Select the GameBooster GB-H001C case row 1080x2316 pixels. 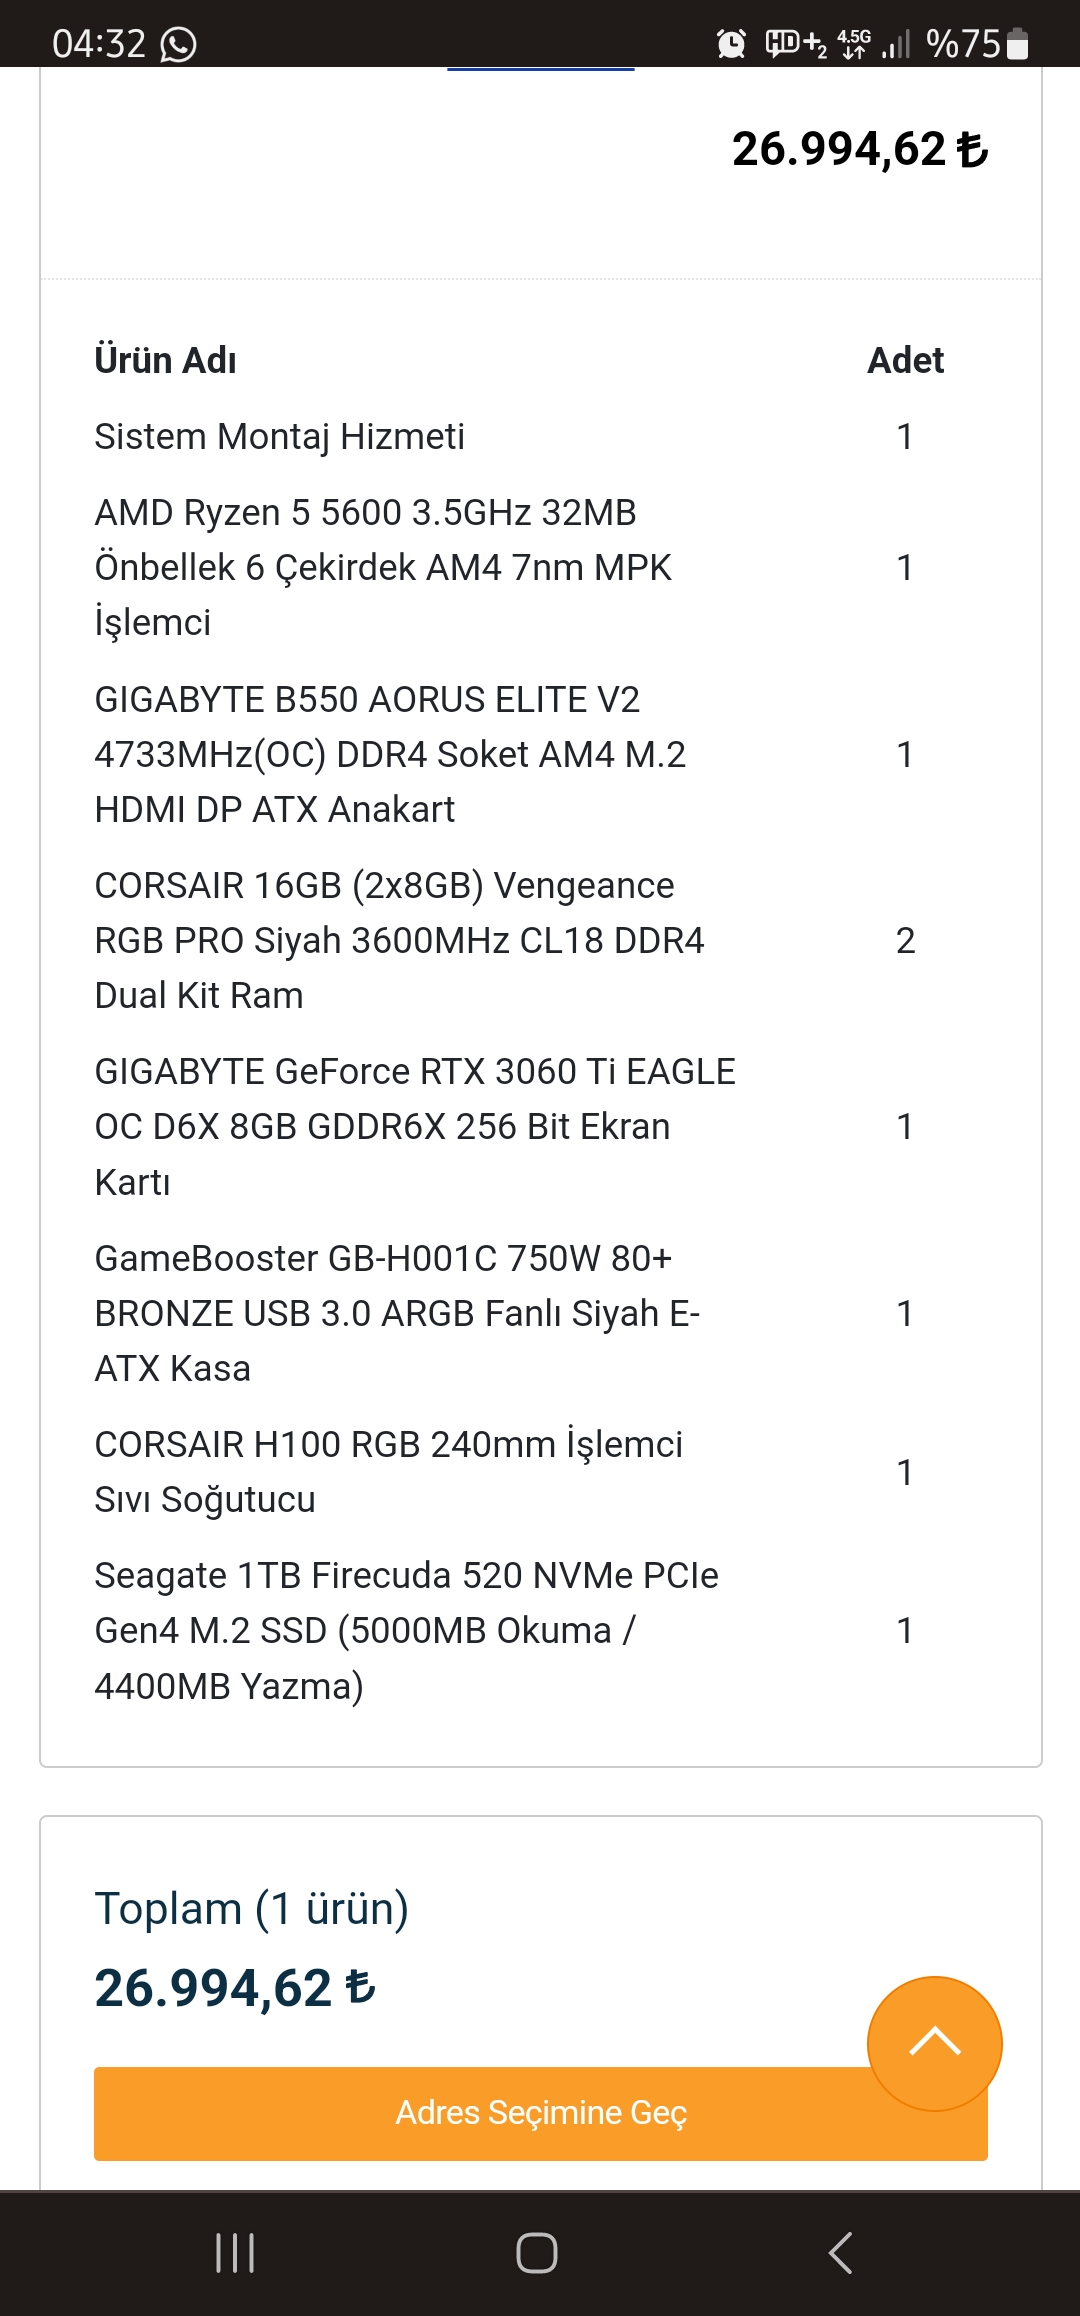point(396,1313)
